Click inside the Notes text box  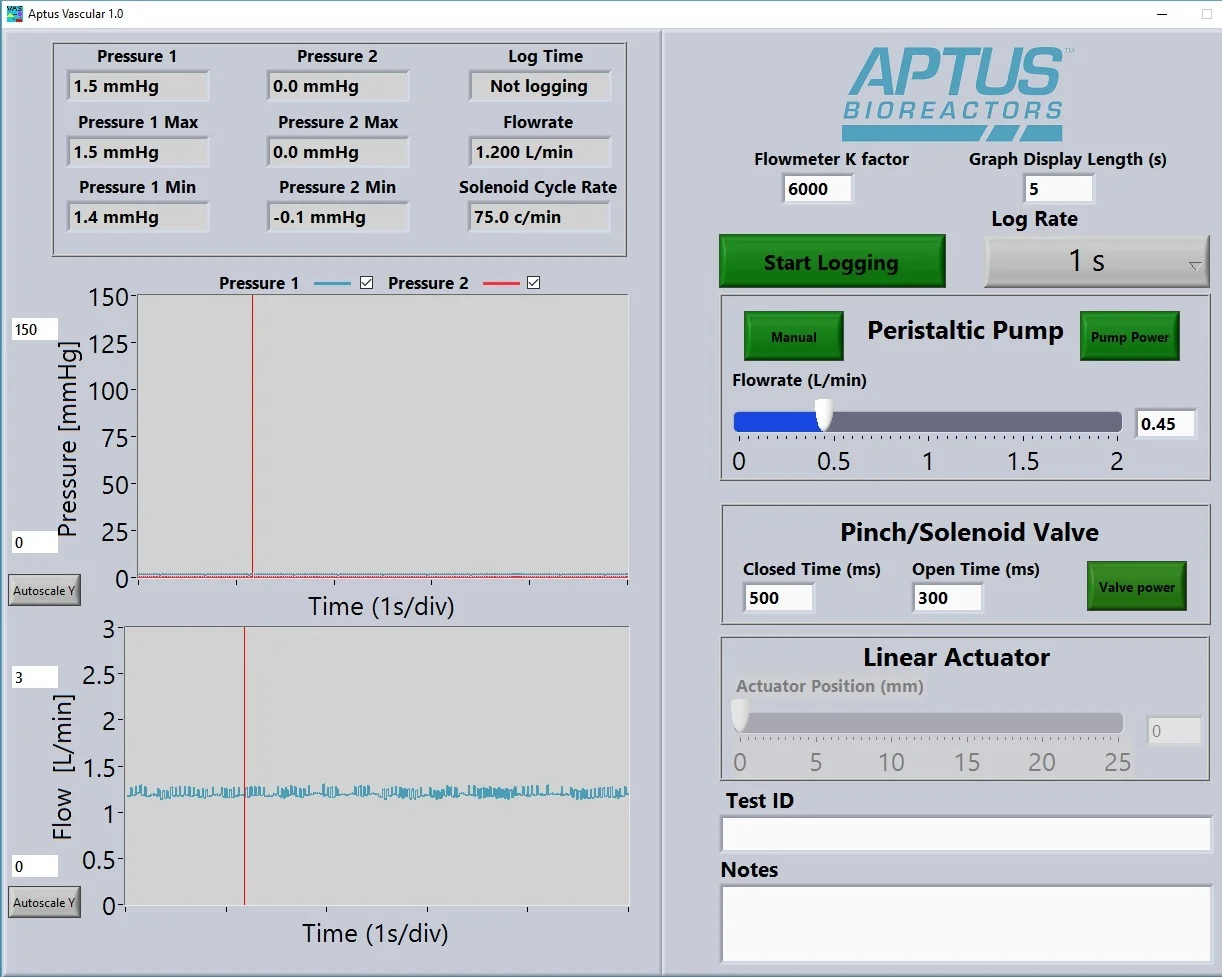(964, 922)
